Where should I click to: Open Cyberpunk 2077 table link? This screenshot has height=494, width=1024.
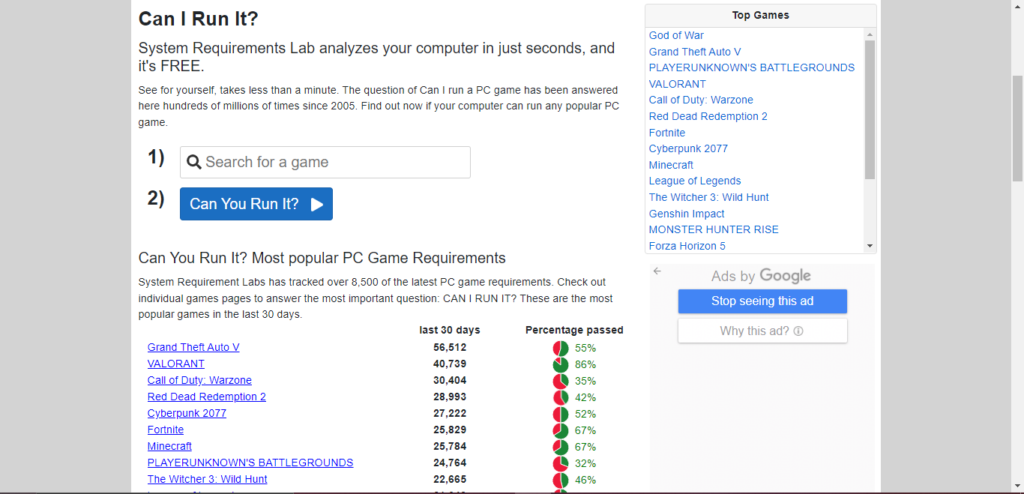[x=187, y=413]
